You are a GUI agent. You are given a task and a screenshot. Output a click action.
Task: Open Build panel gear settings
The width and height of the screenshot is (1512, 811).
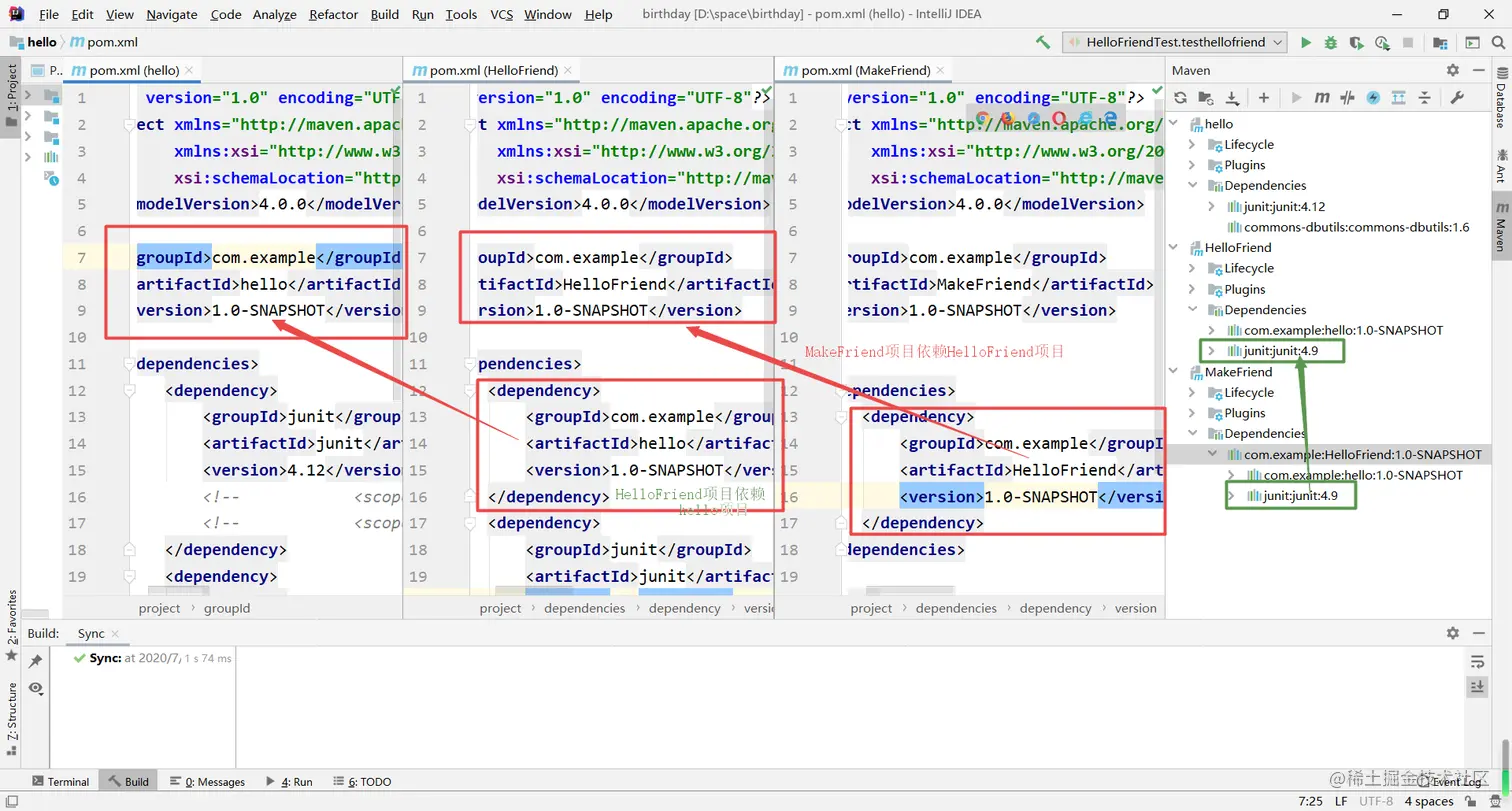pyautogui.click(x=1453, y=633)
